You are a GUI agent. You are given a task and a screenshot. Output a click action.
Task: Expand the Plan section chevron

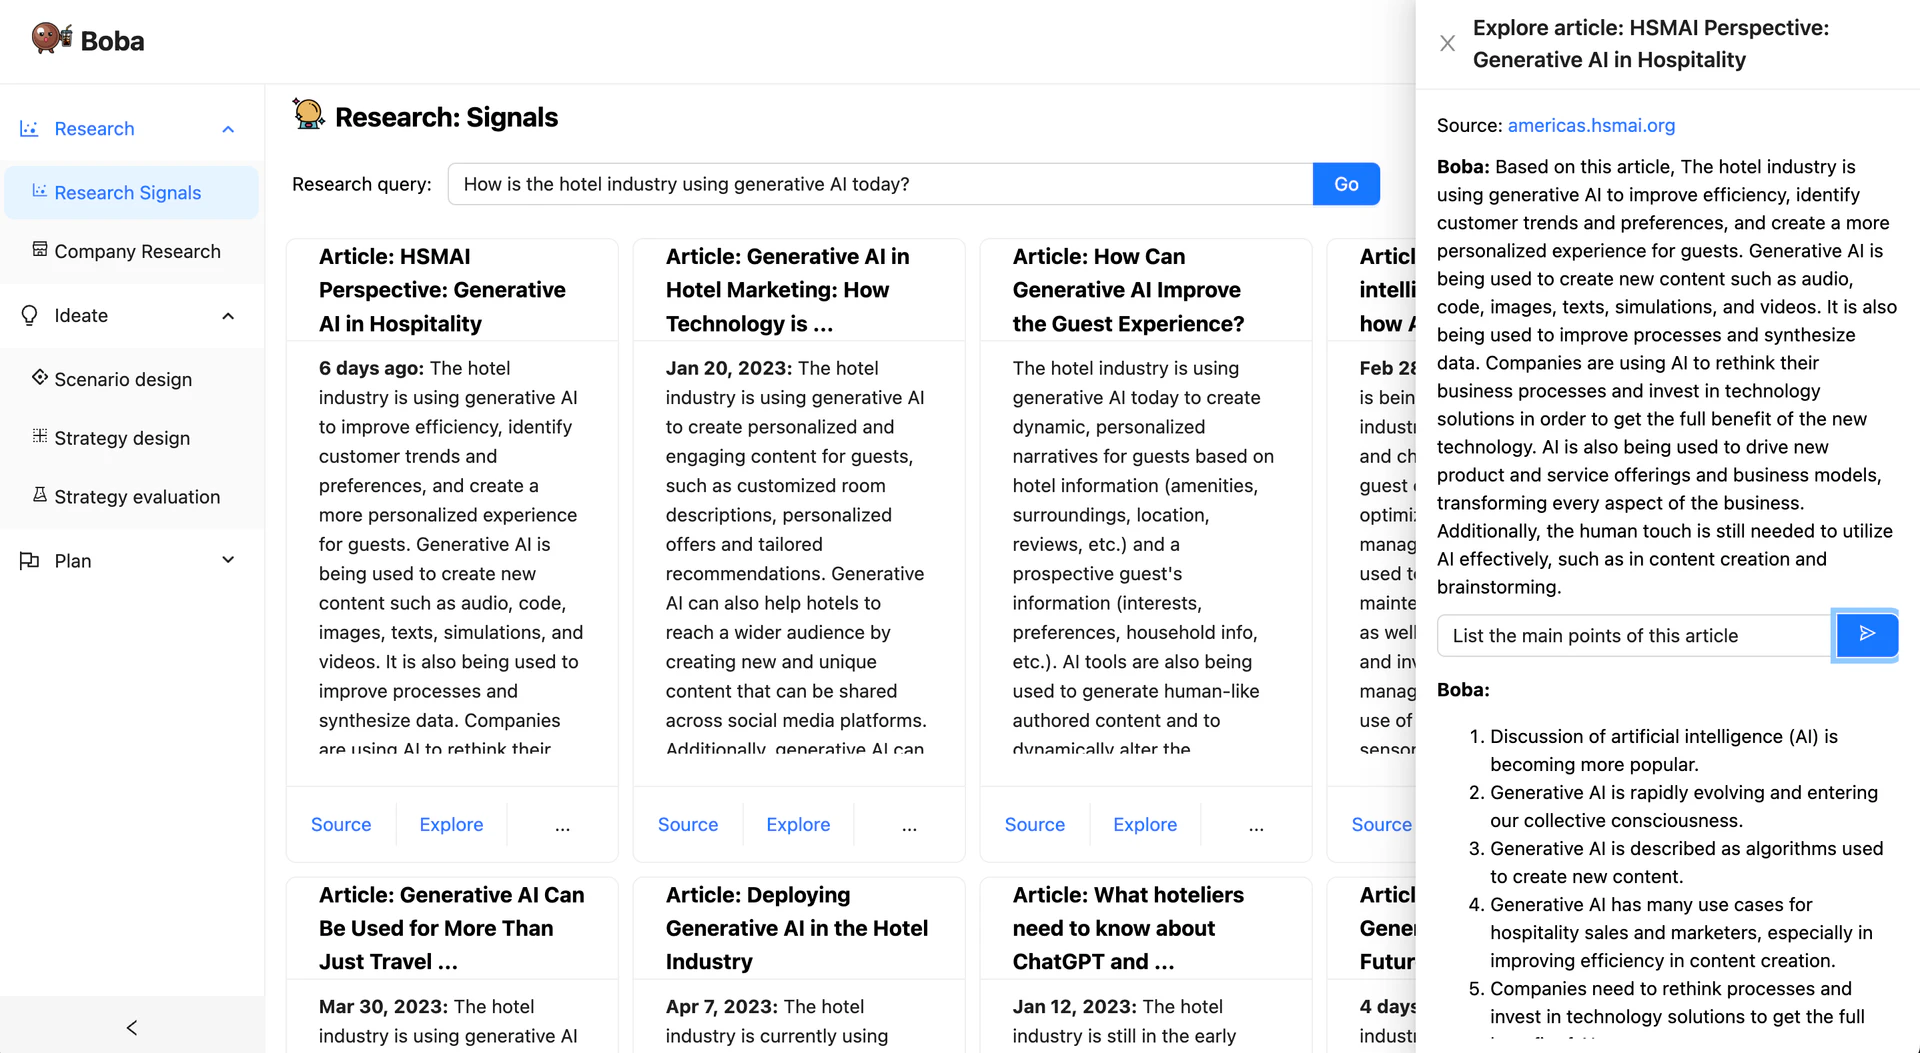click(228, 560)
